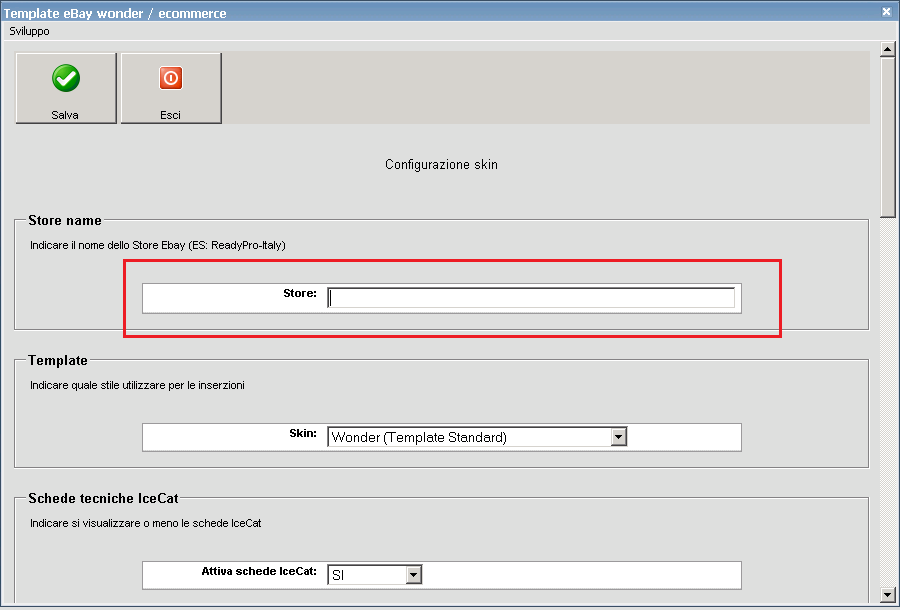
Task: Expand the Attiva schede IceCat dropdown
Action: [x=413, y=574]
